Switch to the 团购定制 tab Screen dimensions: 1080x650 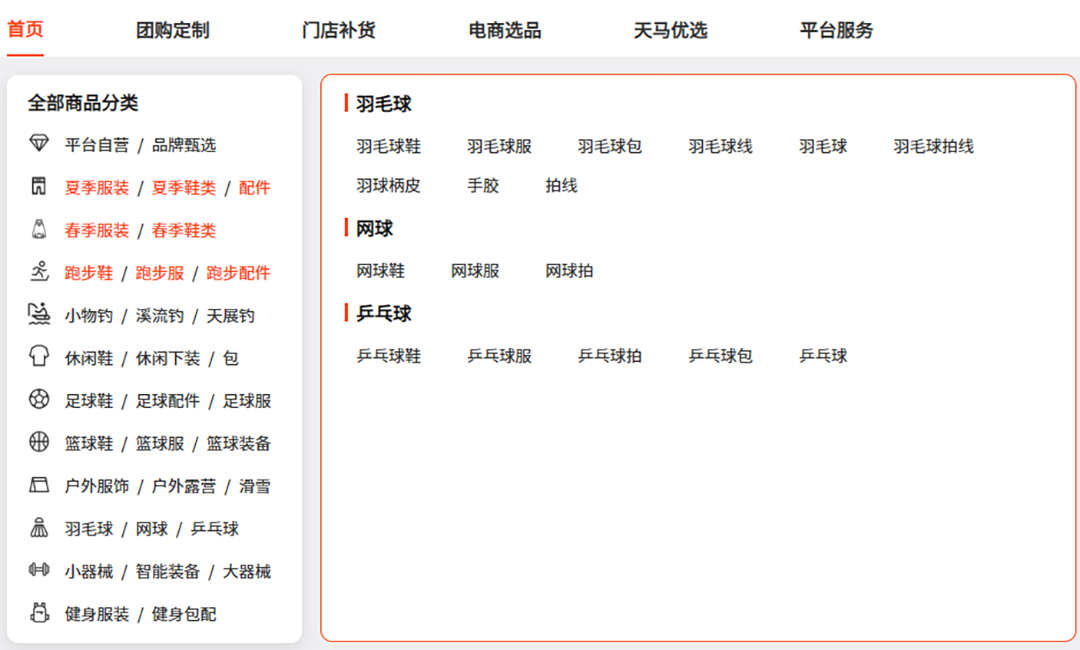point(172,30)
